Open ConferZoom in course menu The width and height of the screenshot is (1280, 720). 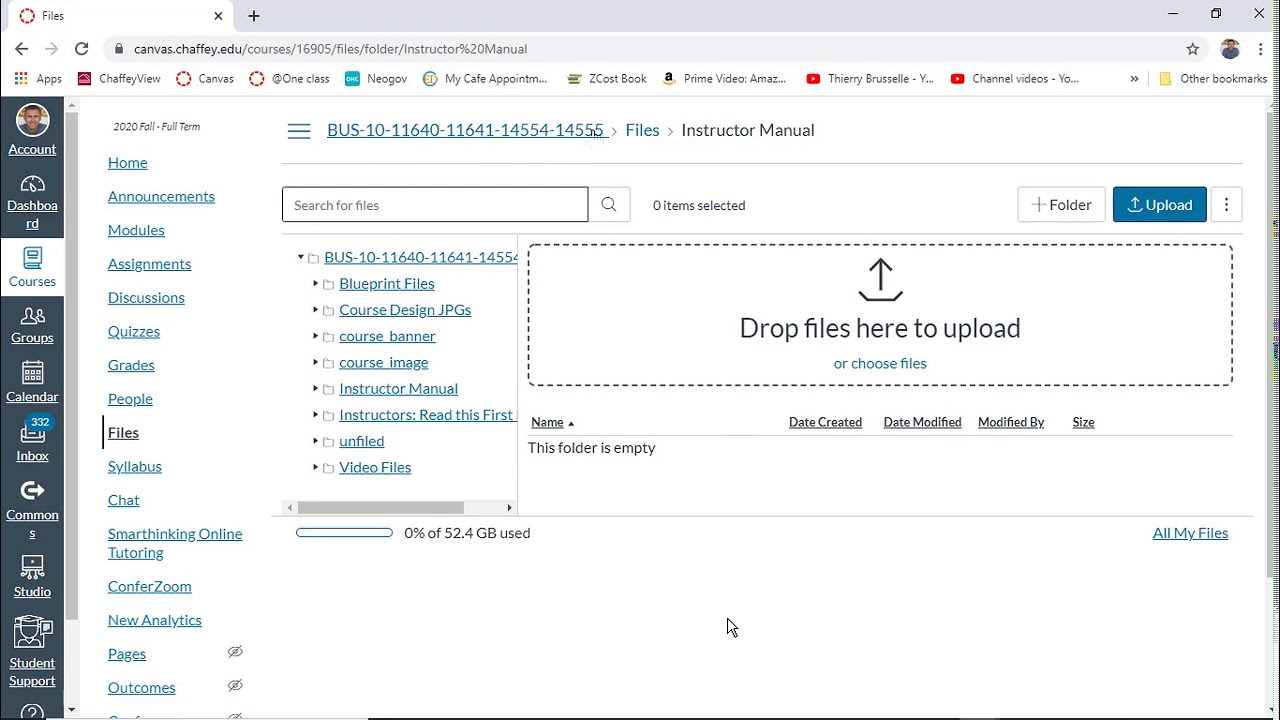pyautogui.click(x=149, y=586)
